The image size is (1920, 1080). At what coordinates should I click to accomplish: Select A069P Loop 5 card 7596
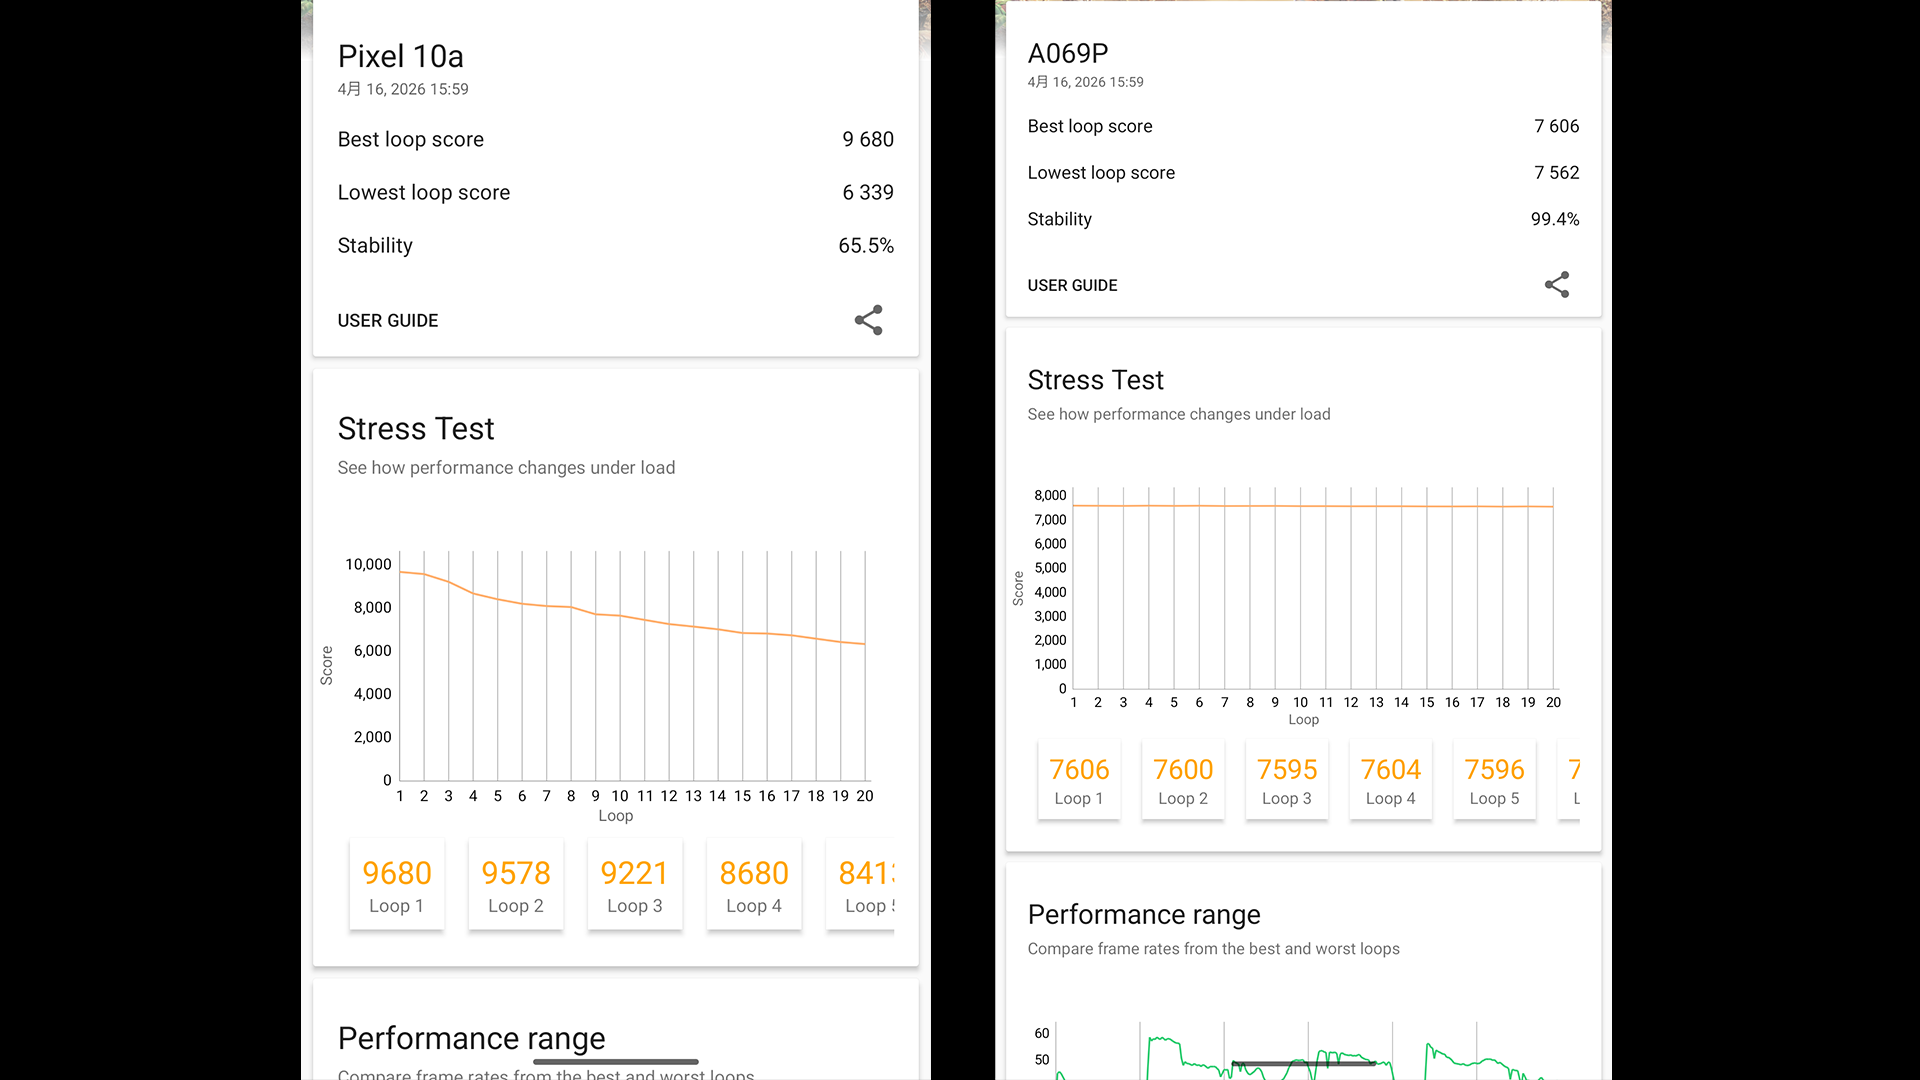pyautogui.click(x=1494, y=780)
